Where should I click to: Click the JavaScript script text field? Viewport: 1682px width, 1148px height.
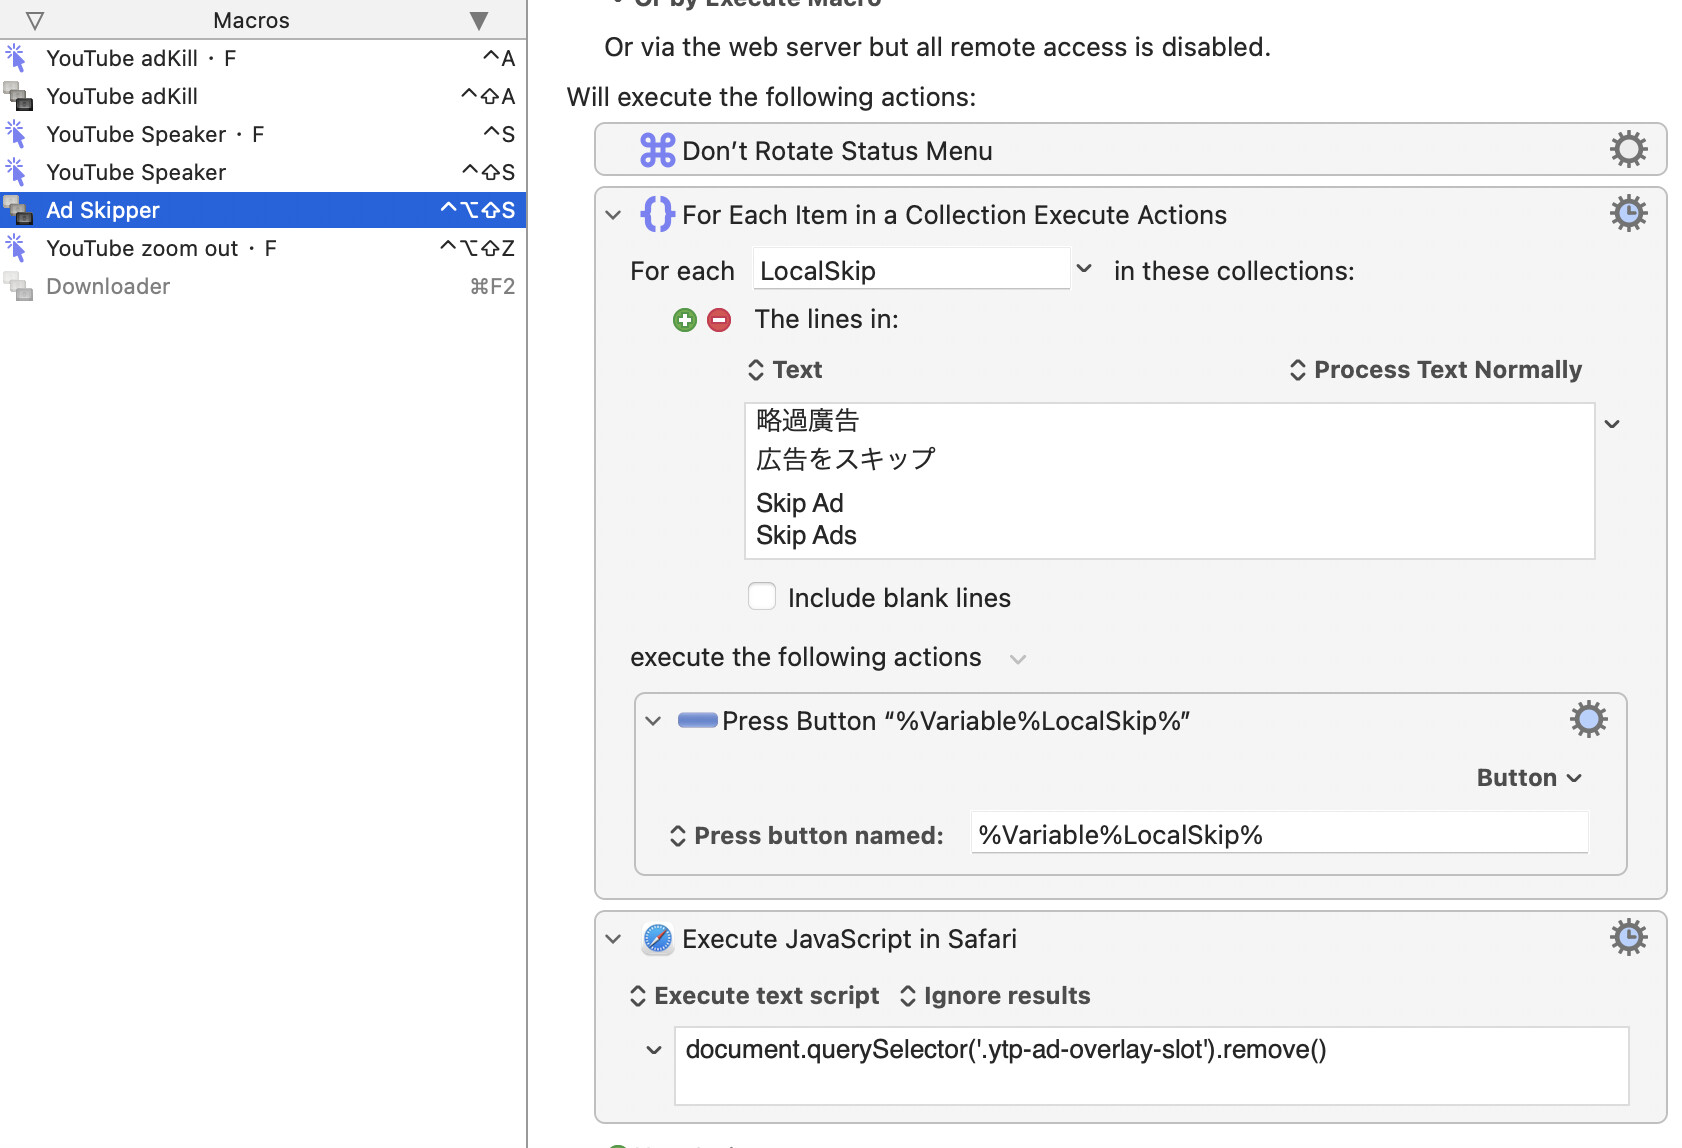(1151, 1065)
